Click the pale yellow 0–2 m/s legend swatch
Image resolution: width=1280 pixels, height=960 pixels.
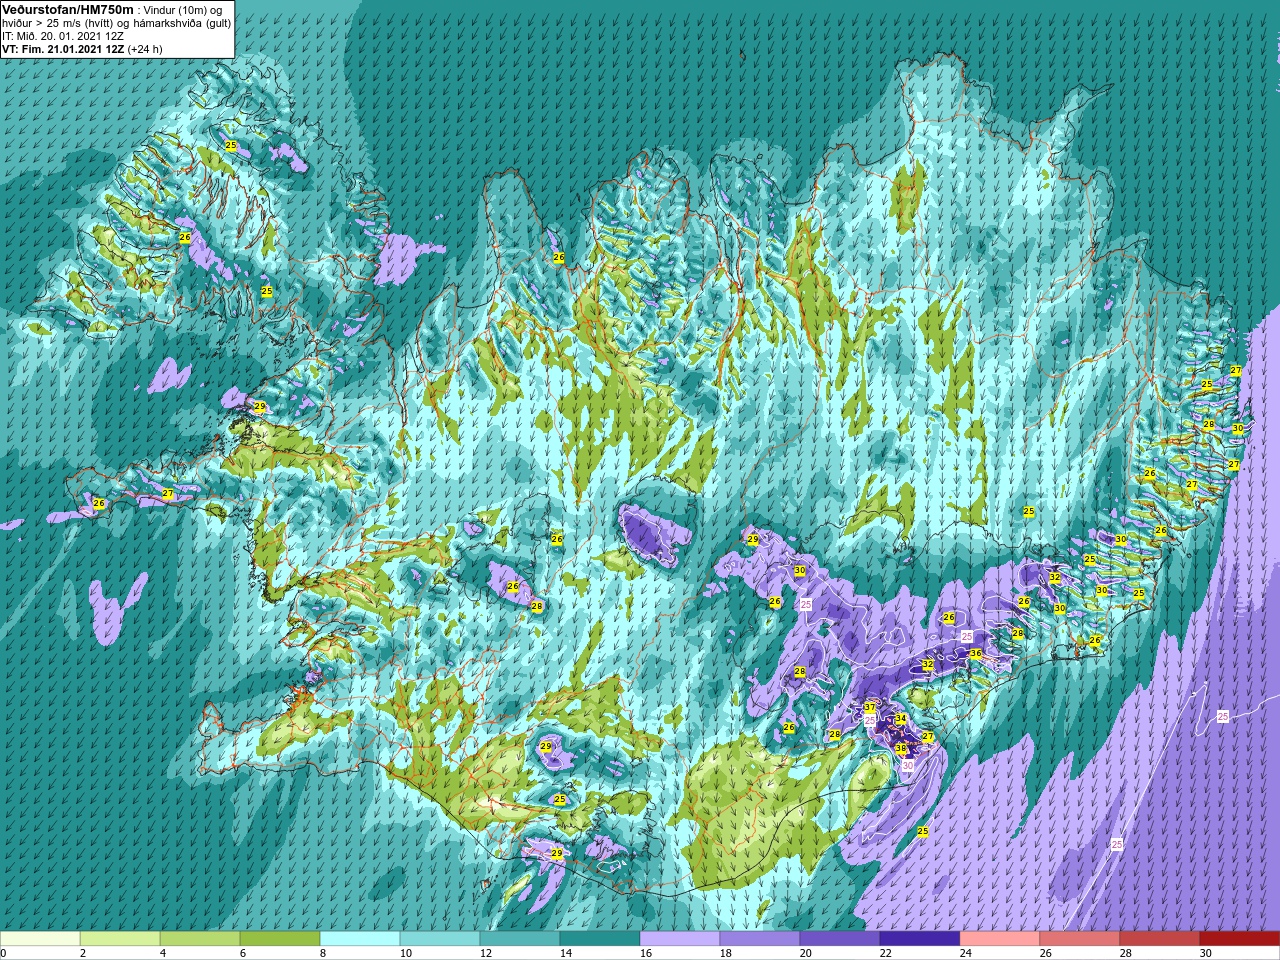[40, 939]
